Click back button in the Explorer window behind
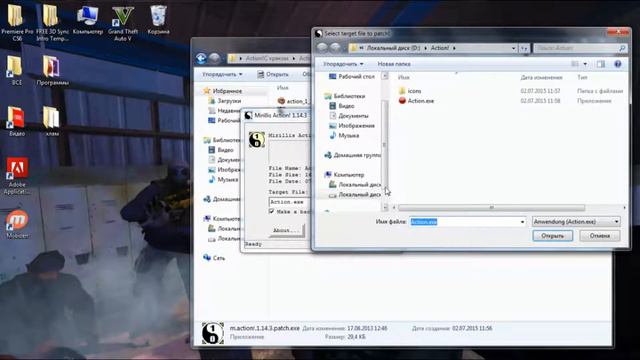The image size is (640, 360). (x=201, y=58)
